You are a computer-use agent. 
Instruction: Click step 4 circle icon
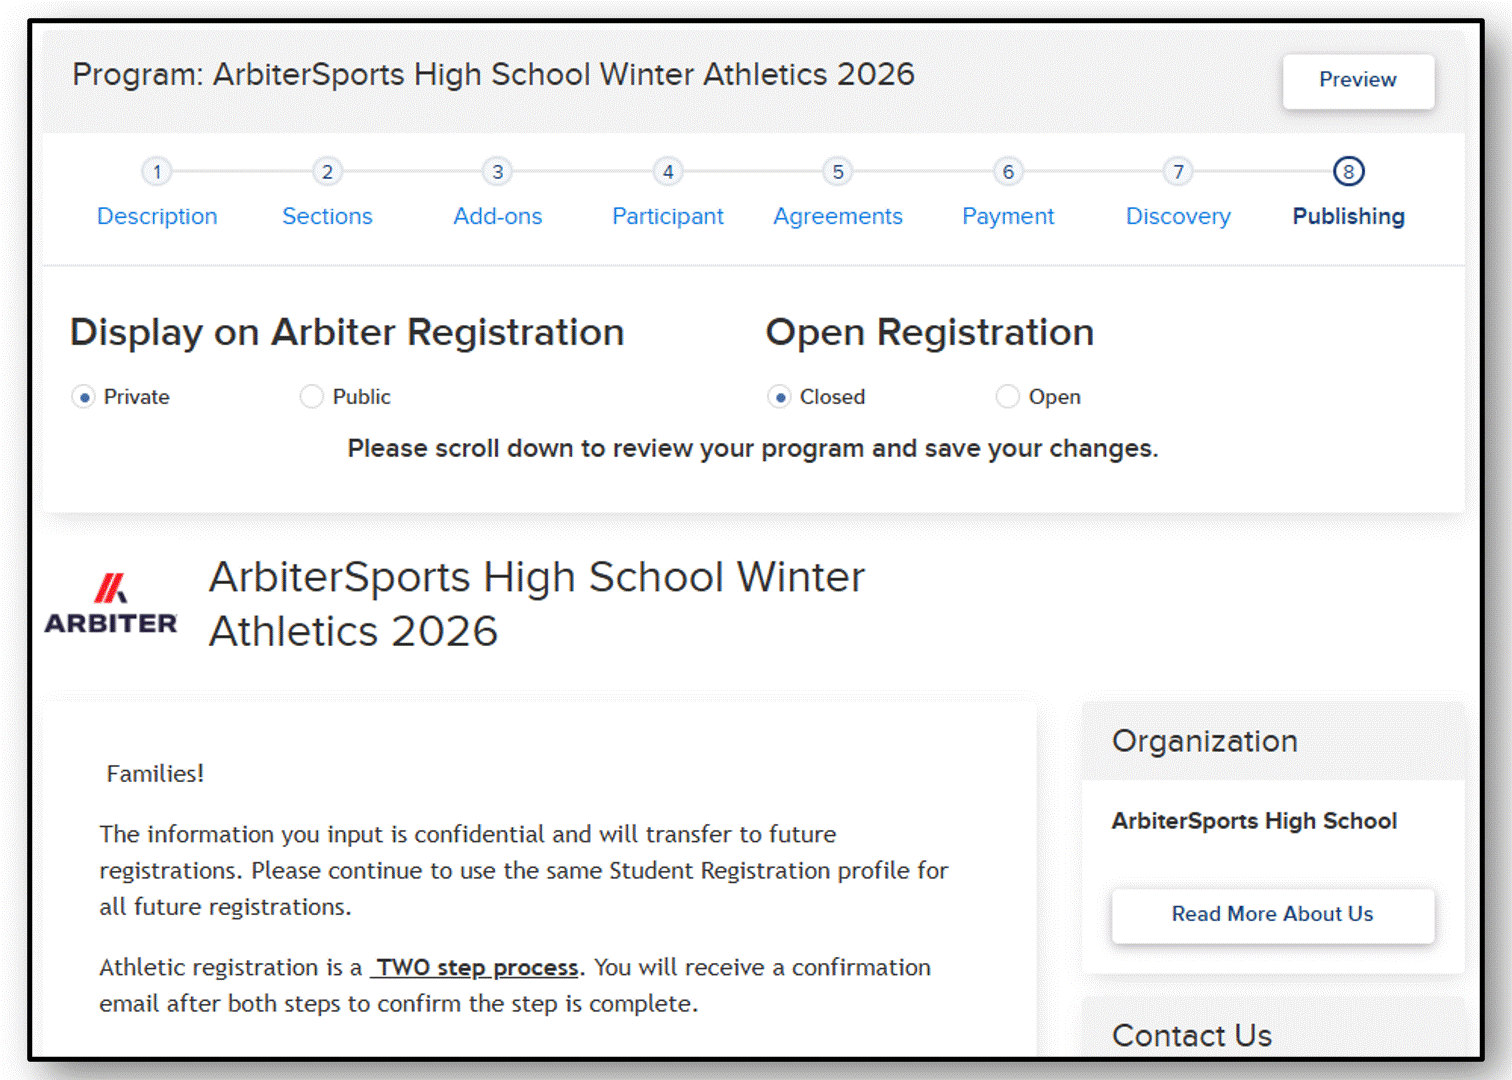668,172
